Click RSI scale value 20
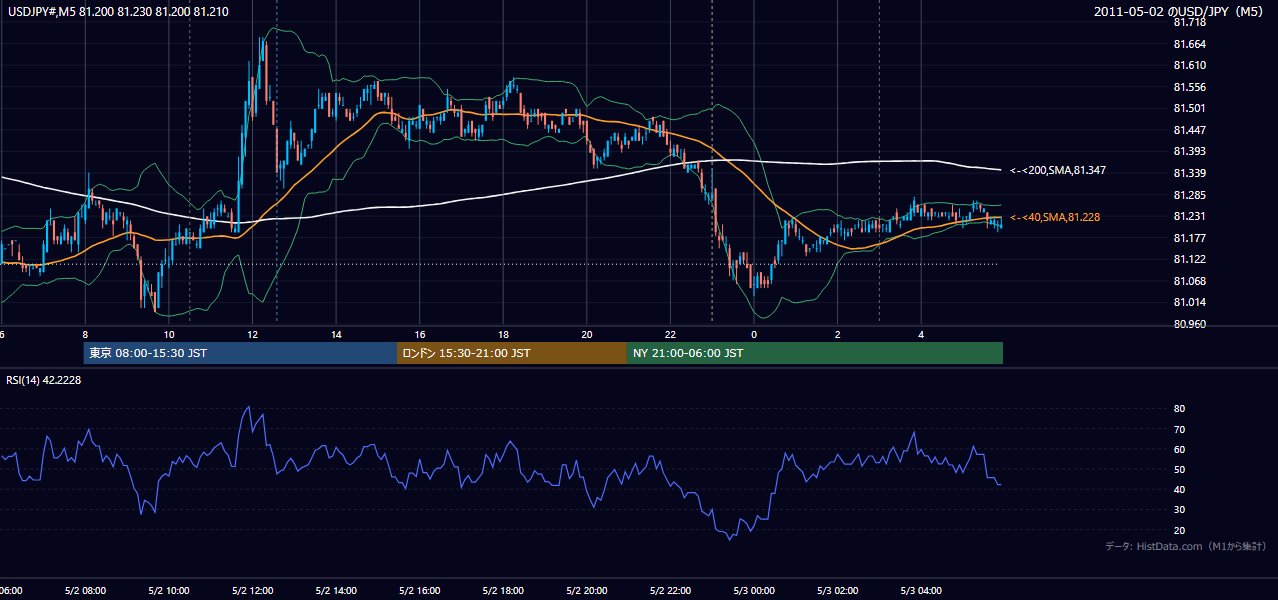Screen dimensions: 1278x600 point(1179,530)
